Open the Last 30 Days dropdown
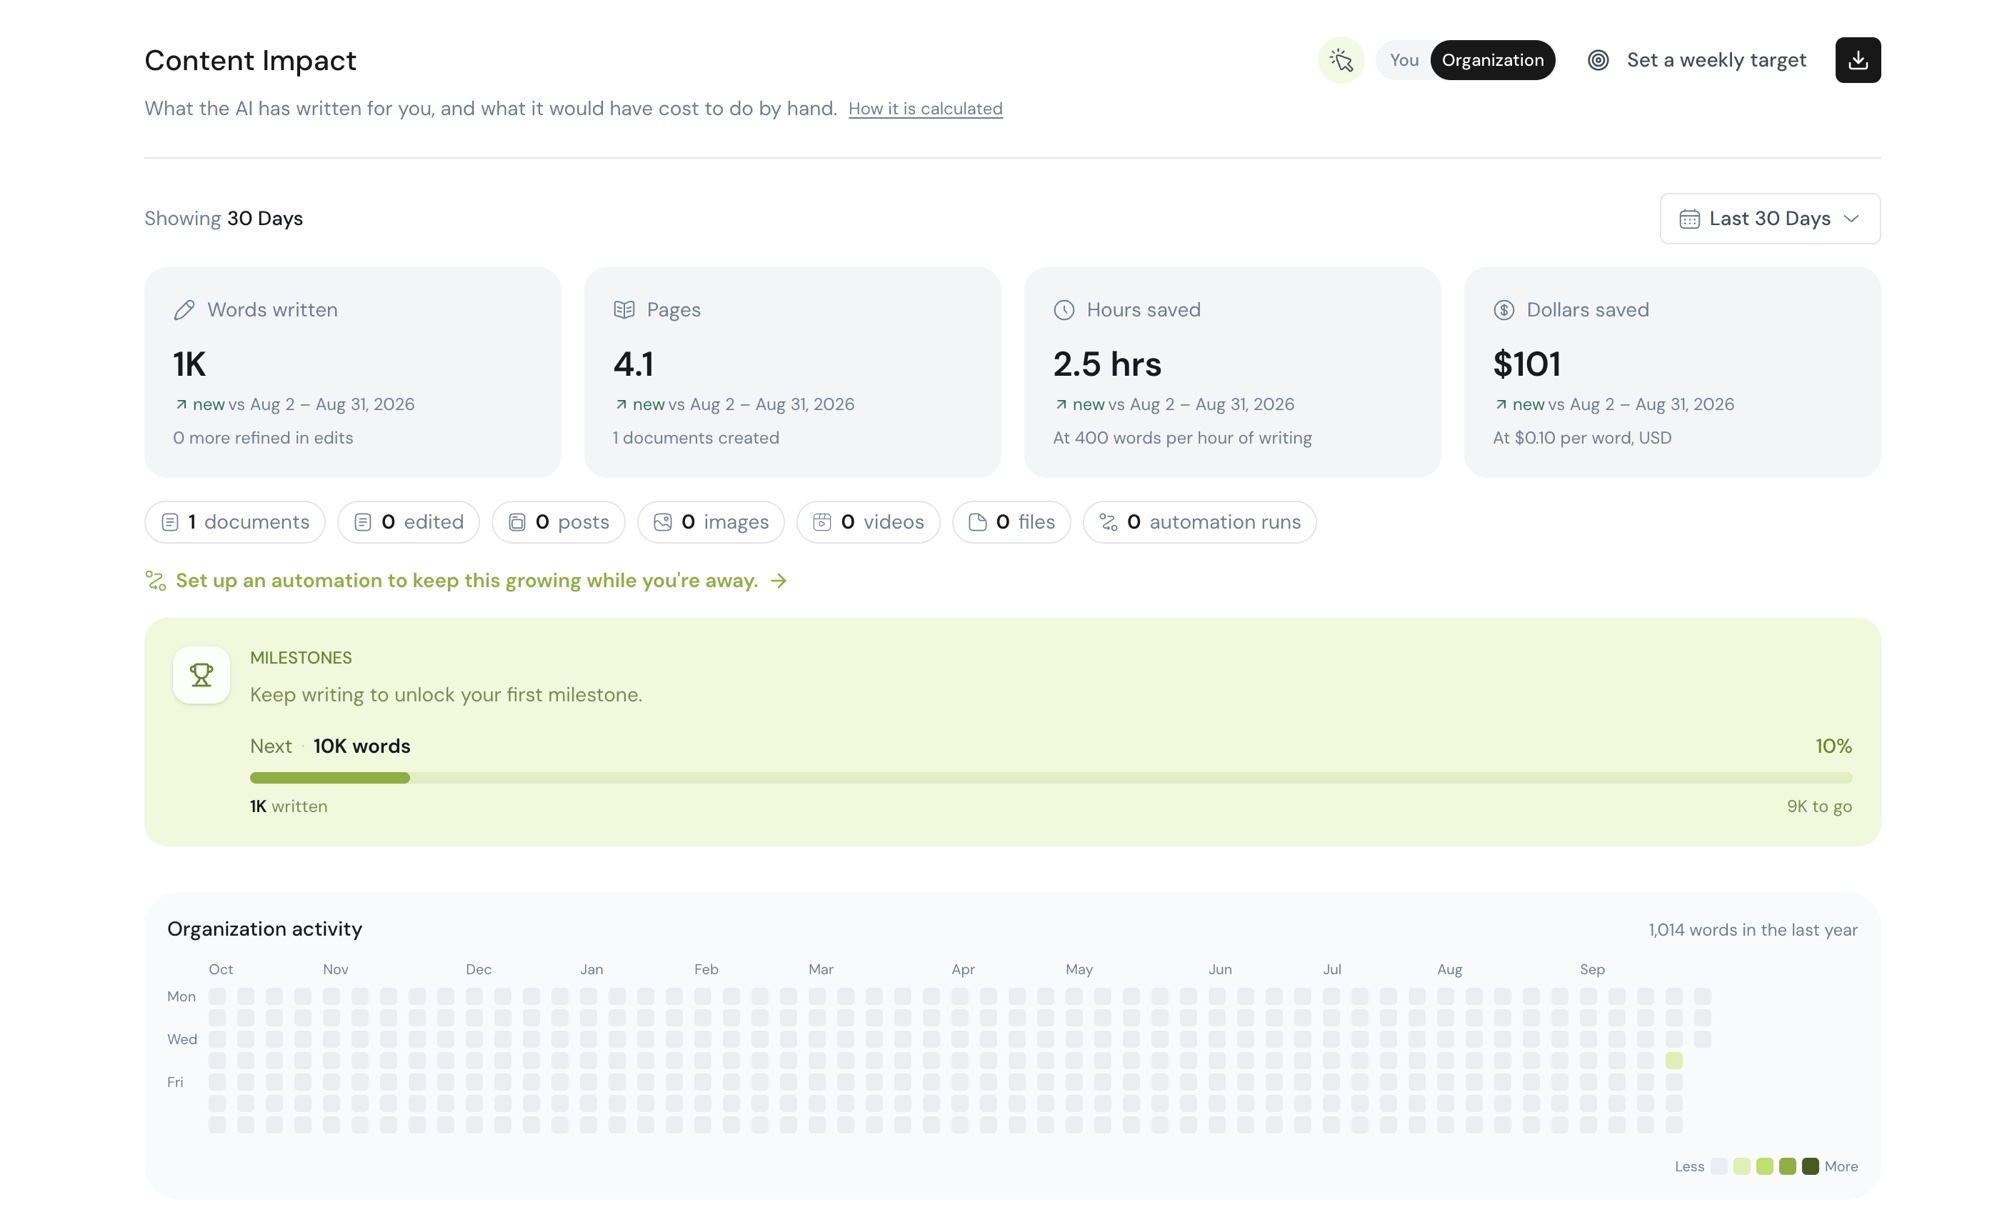This screenshot has width=2000, height=1220. pyautogui.click(x=1769, y=219)
